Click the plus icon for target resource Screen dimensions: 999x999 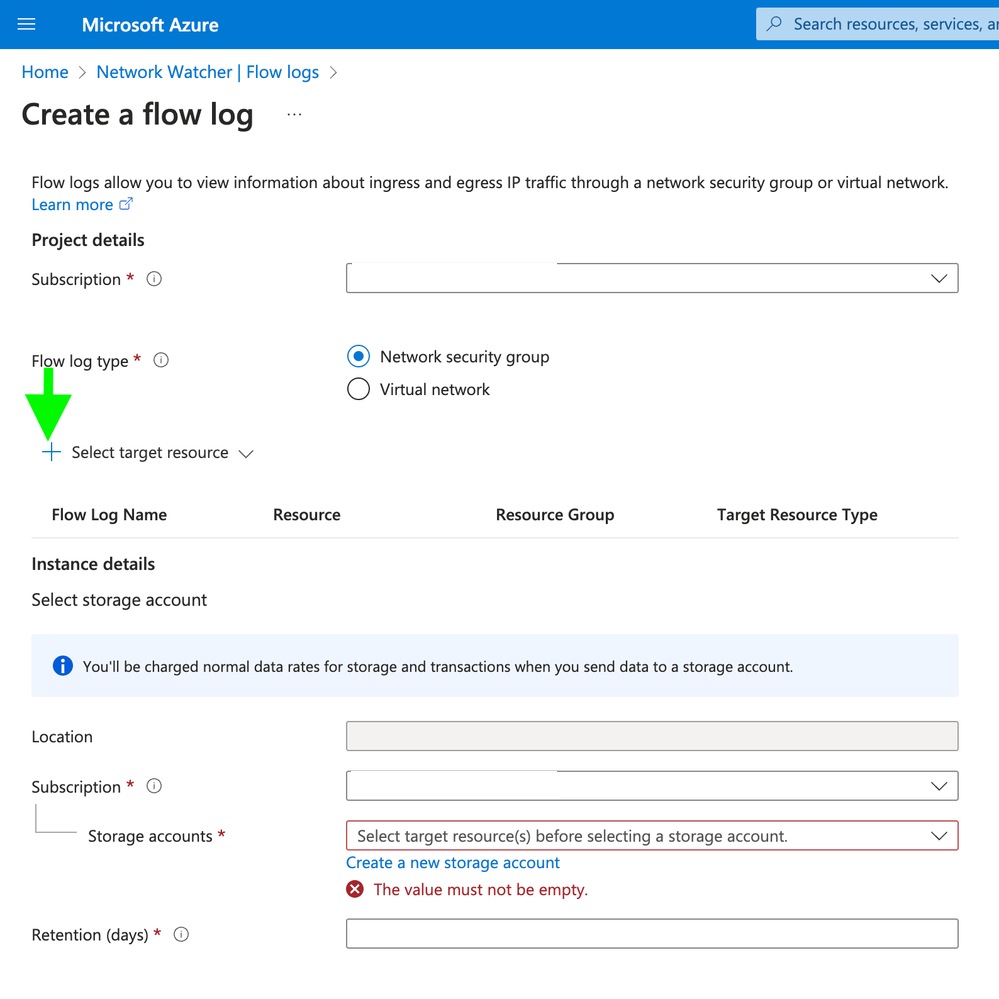52,452
